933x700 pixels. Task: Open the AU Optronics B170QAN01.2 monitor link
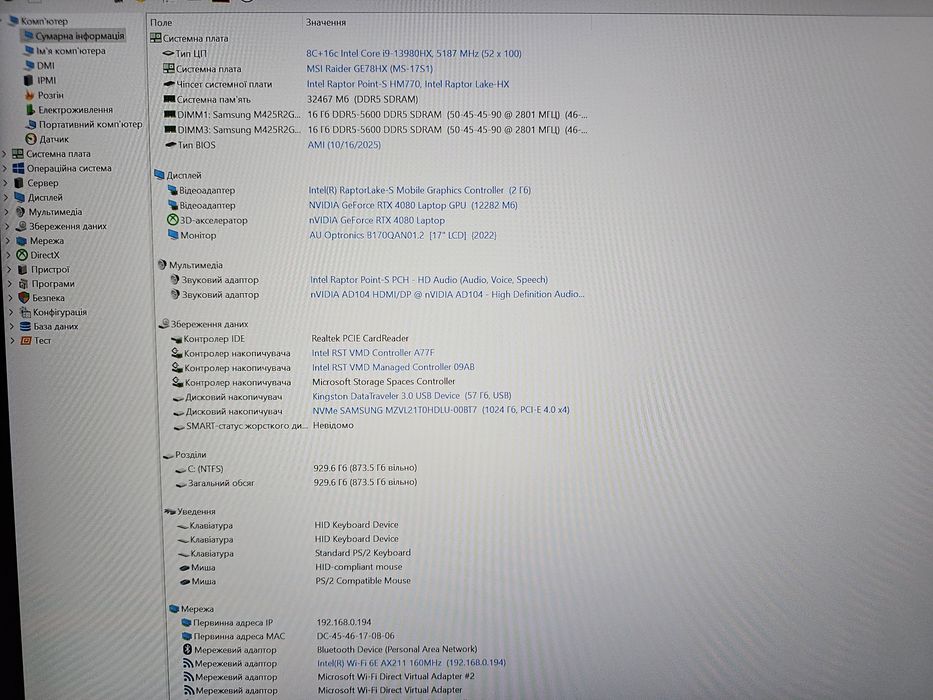pyautogui.click(x=402, y=235)
